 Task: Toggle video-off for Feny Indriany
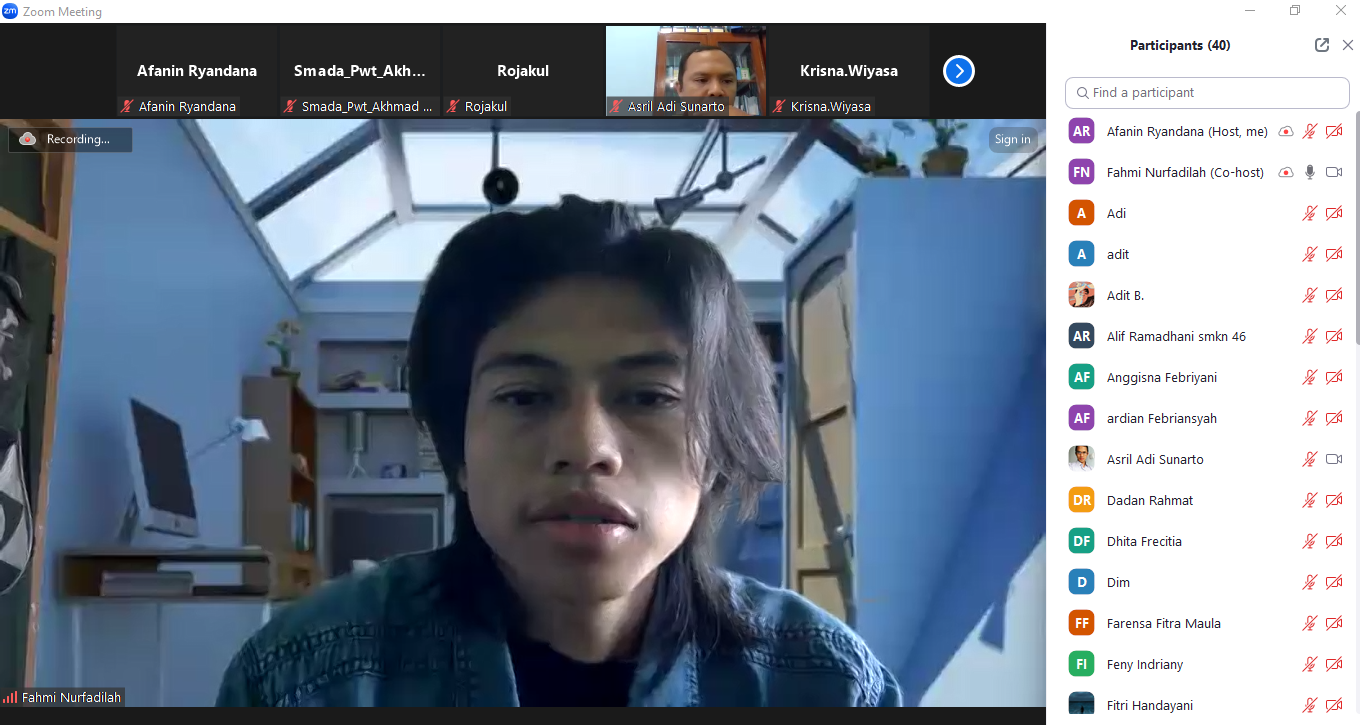[1334, 664]
